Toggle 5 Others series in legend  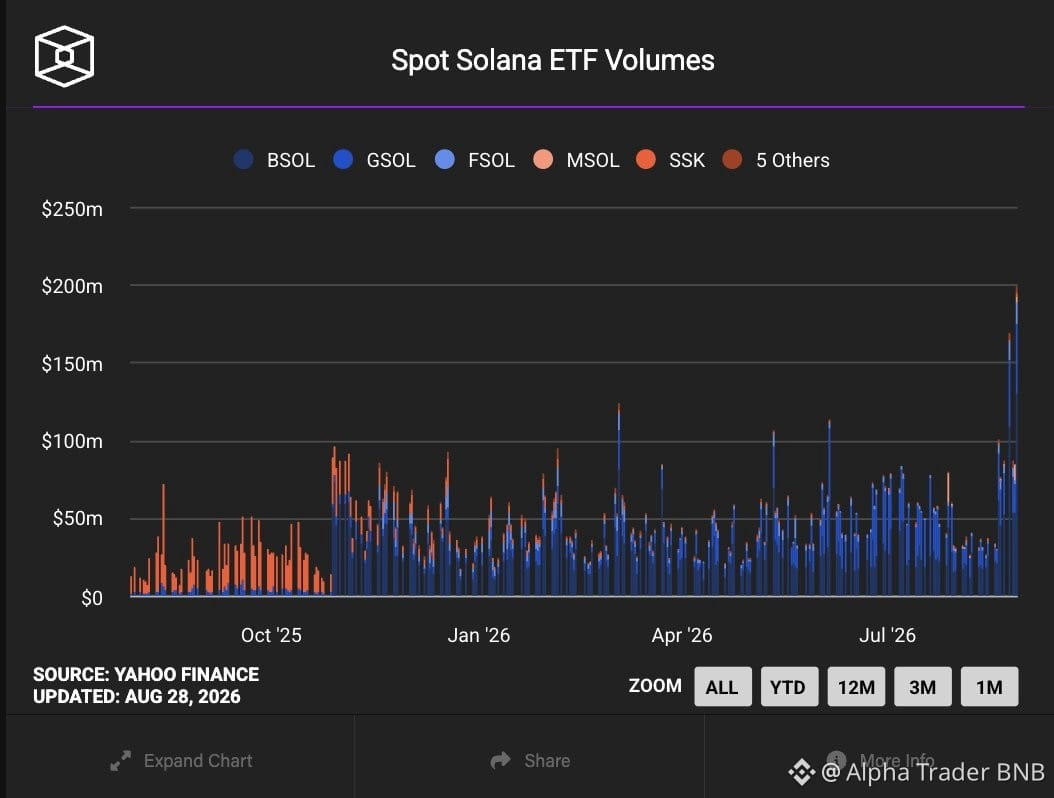[x=776, y=160]
